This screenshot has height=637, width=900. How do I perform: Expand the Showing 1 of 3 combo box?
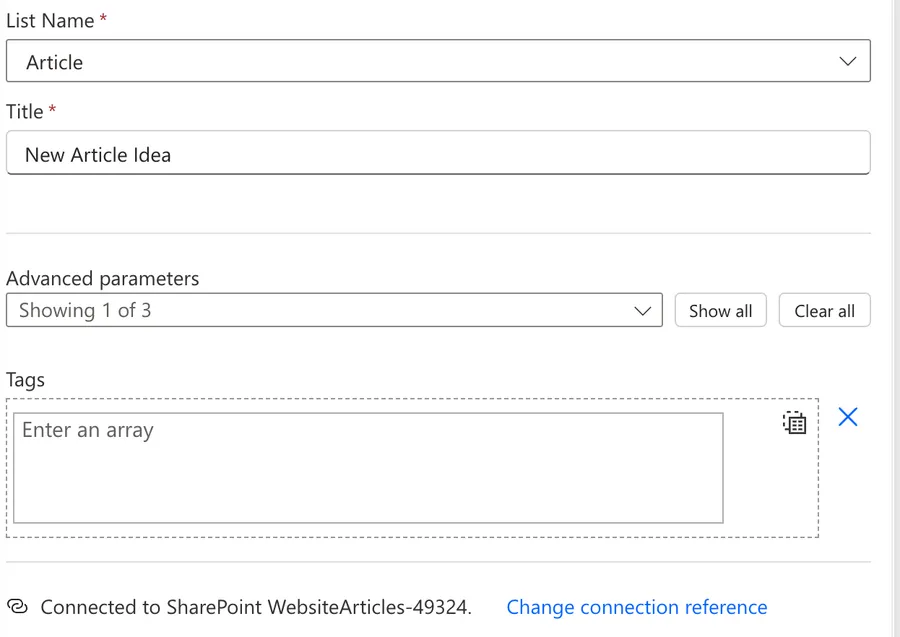[334, 310]
